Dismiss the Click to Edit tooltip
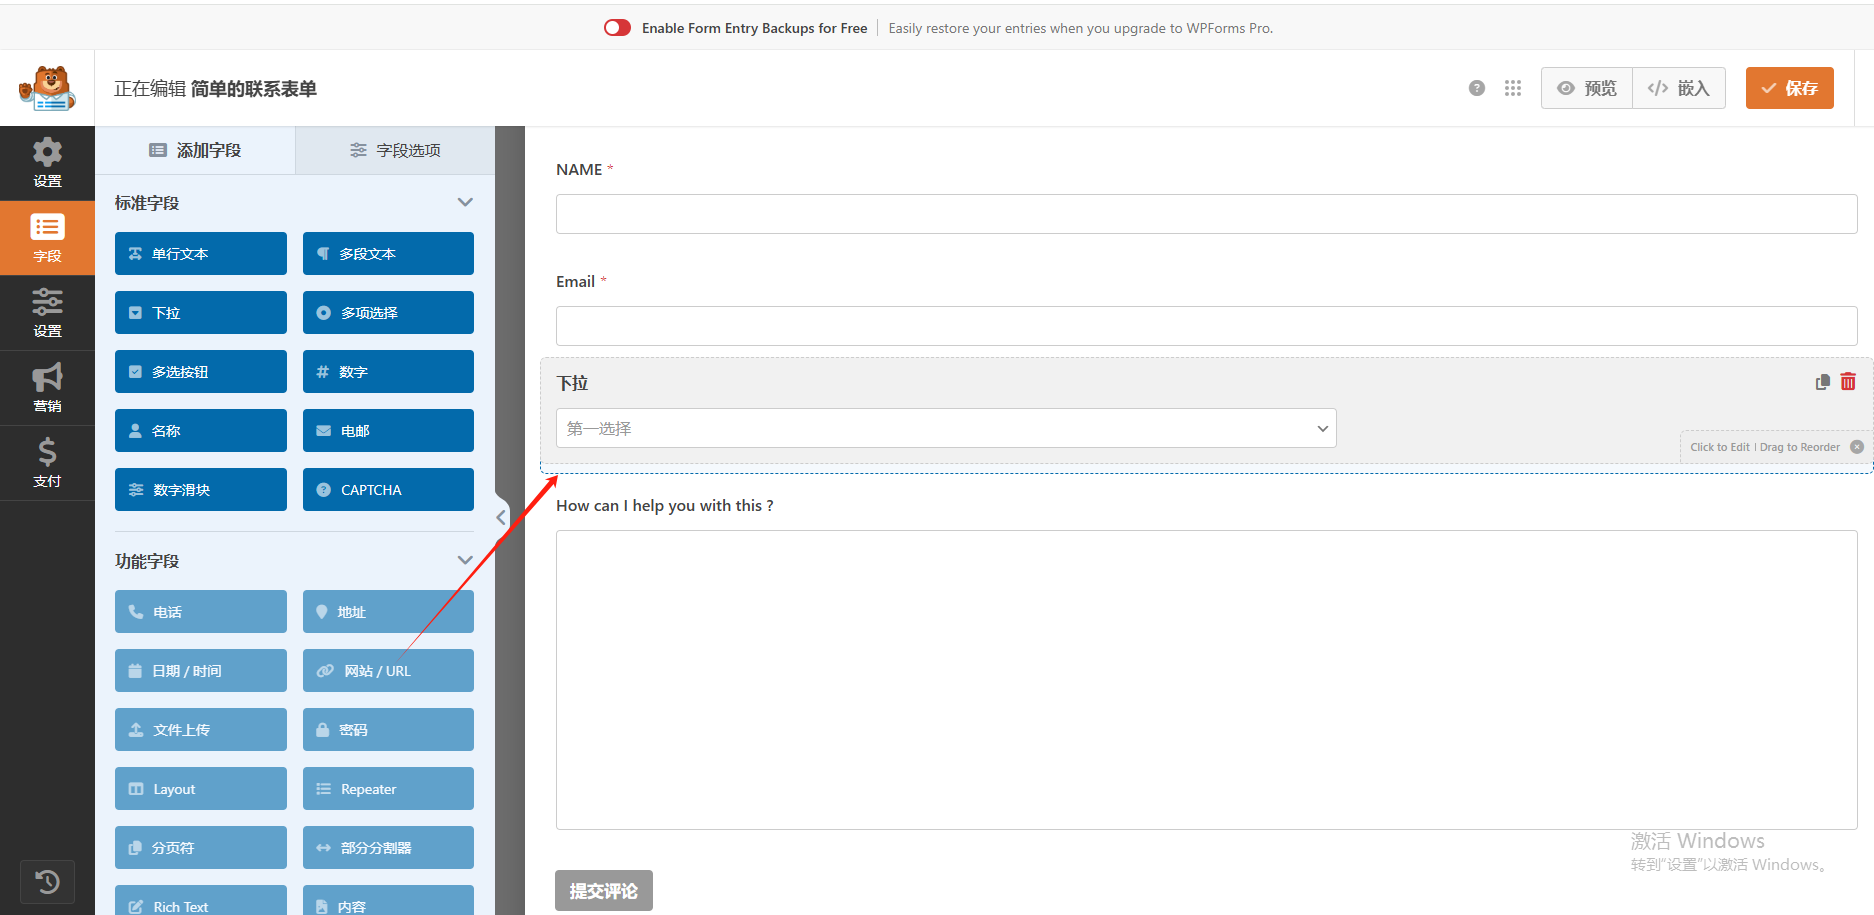This screenshot has height=915, width=1874. click(1857, 447)
